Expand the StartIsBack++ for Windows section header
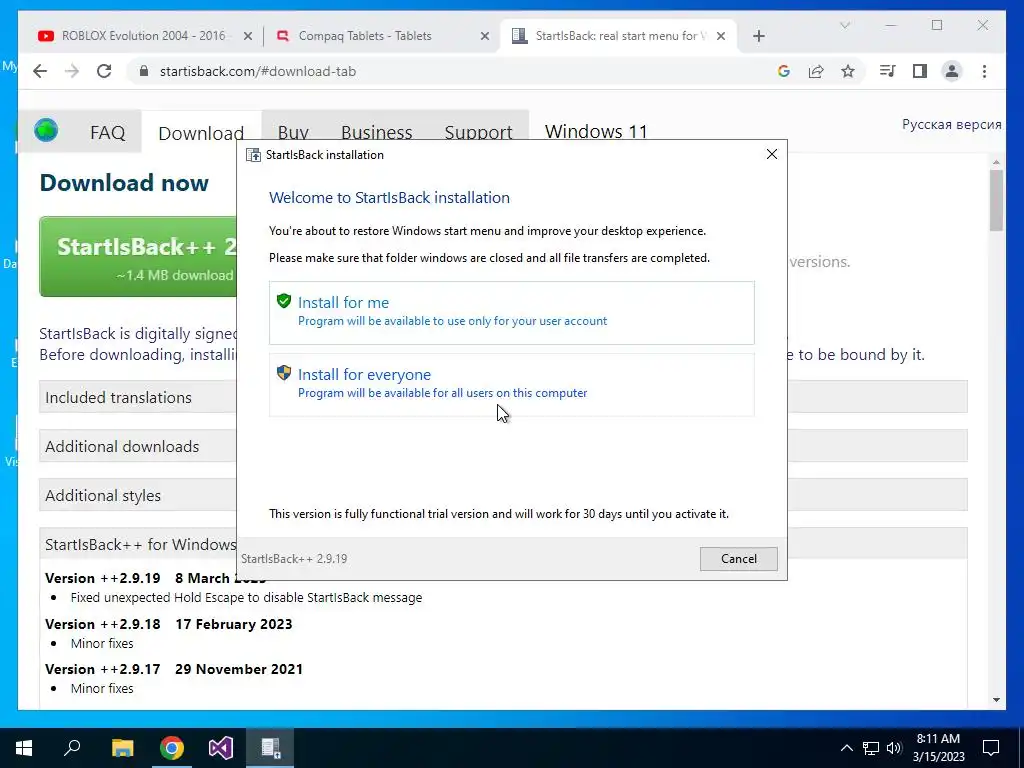Viewport: 1024px width, 768px height. click(138, 544)
